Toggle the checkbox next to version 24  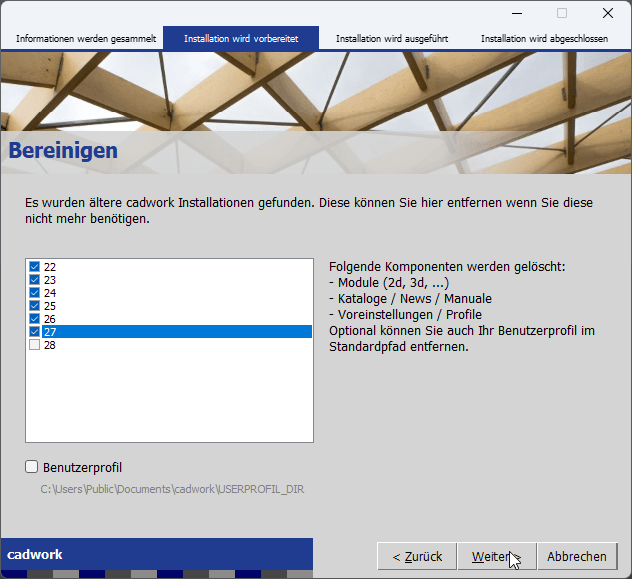click(35, 293)
